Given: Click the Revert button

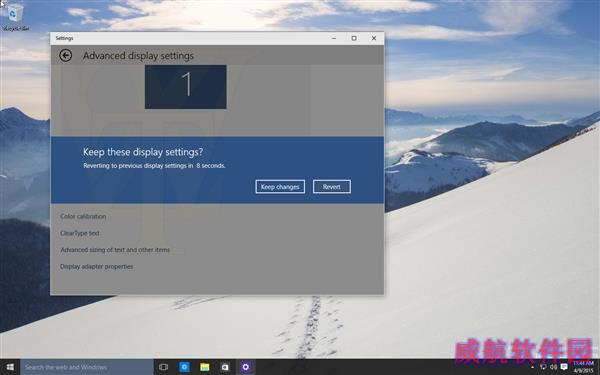Looking at the screenshot, I should pos(332,187).
